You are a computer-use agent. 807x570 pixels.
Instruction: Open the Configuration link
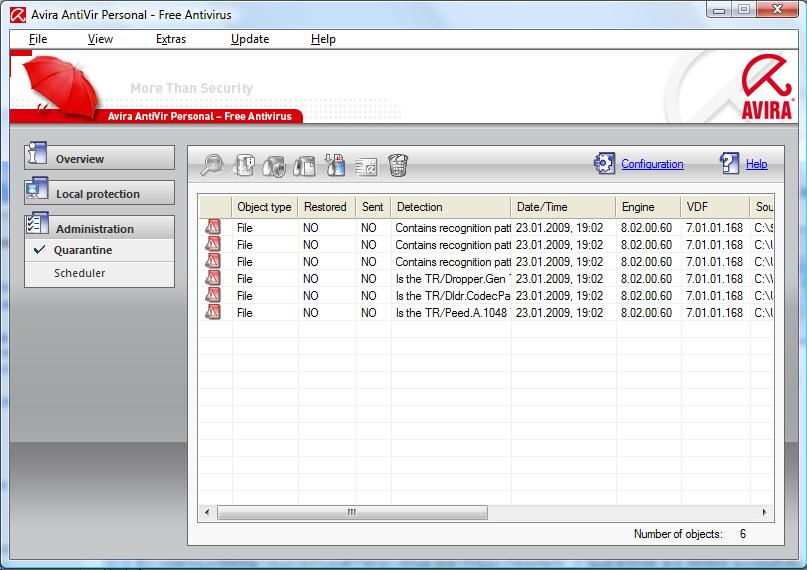pos(652,164)
